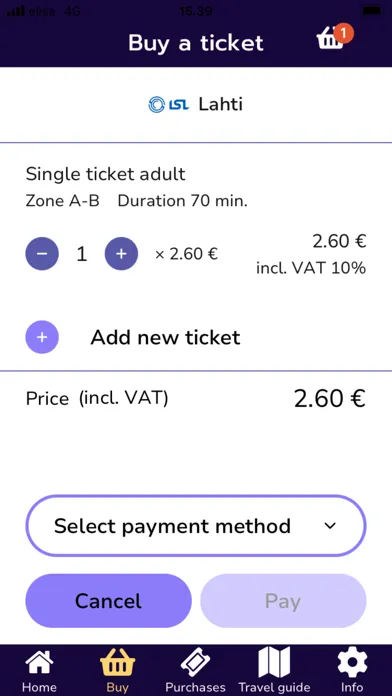
Task: Open the Select payment method dropdown
Action: point(196,526)
